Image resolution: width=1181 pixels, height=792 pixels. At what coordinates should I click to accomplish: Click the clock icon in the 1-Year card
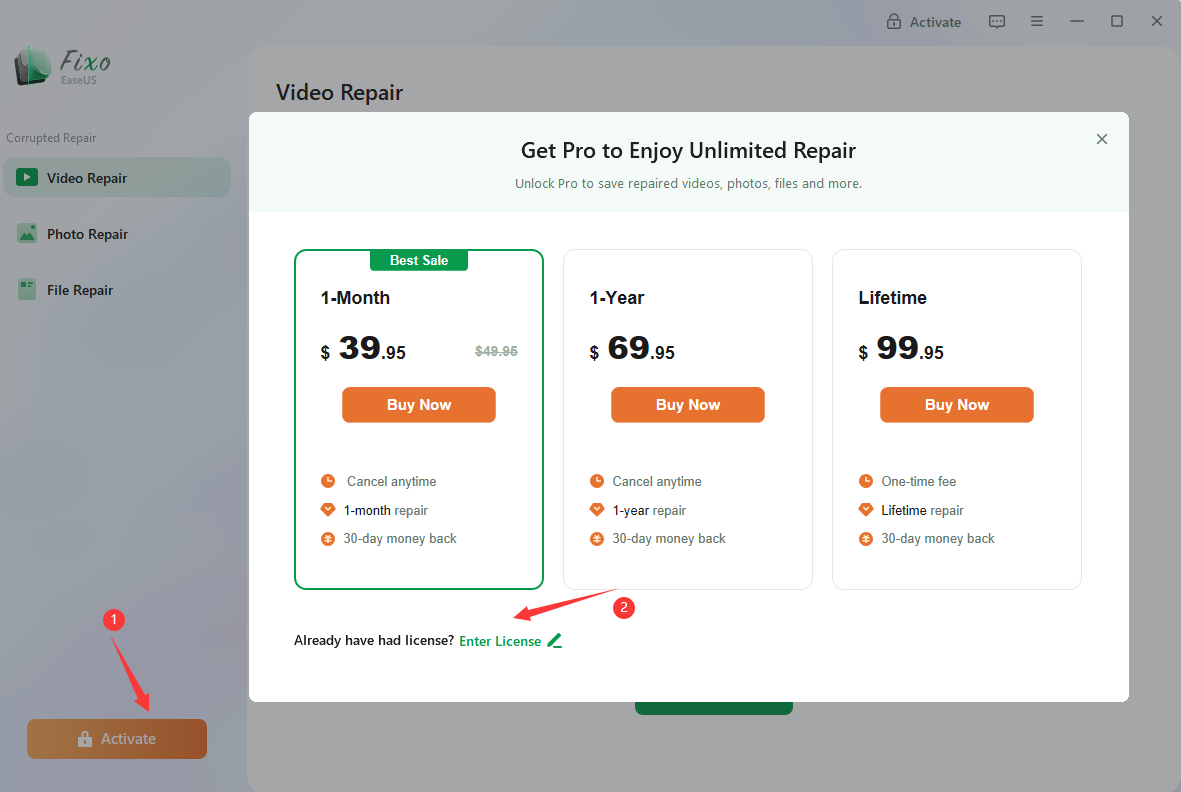coord(597,481)
